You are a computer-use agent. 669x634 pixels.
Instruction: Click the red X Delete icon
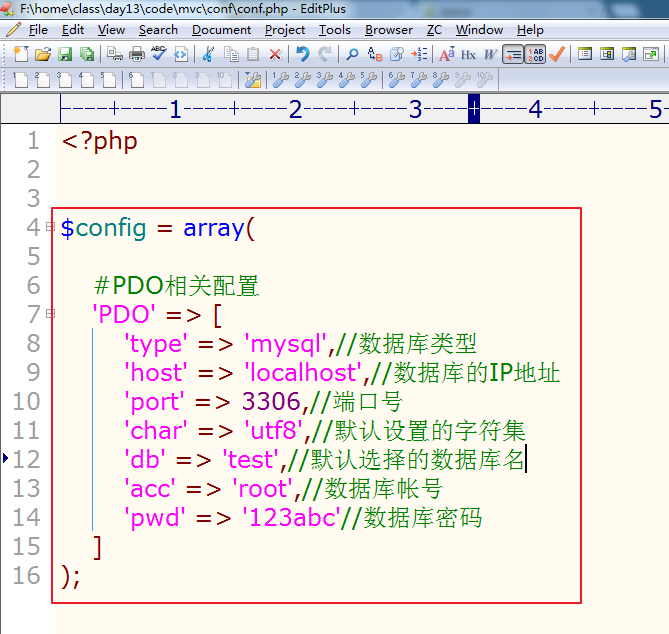[275, 54]
